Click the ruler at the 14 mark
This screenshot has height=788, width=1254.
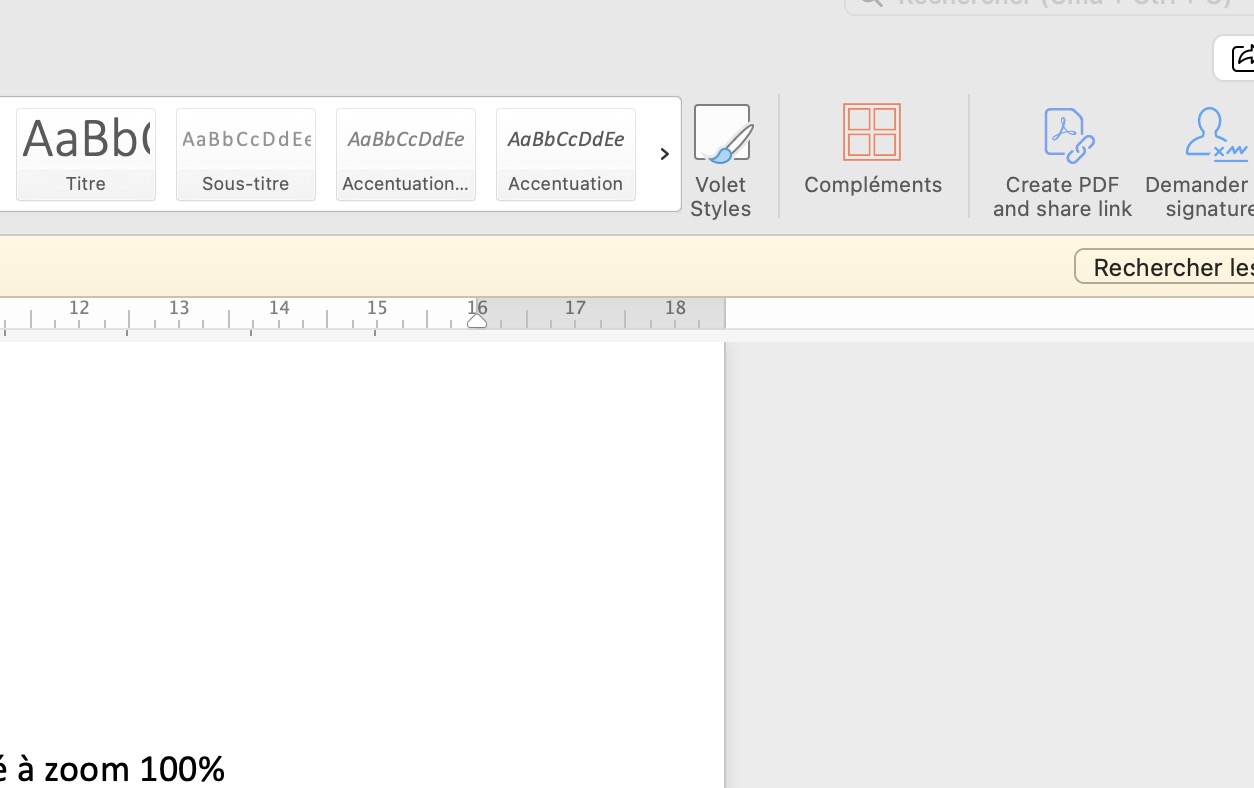pos(279,309)
